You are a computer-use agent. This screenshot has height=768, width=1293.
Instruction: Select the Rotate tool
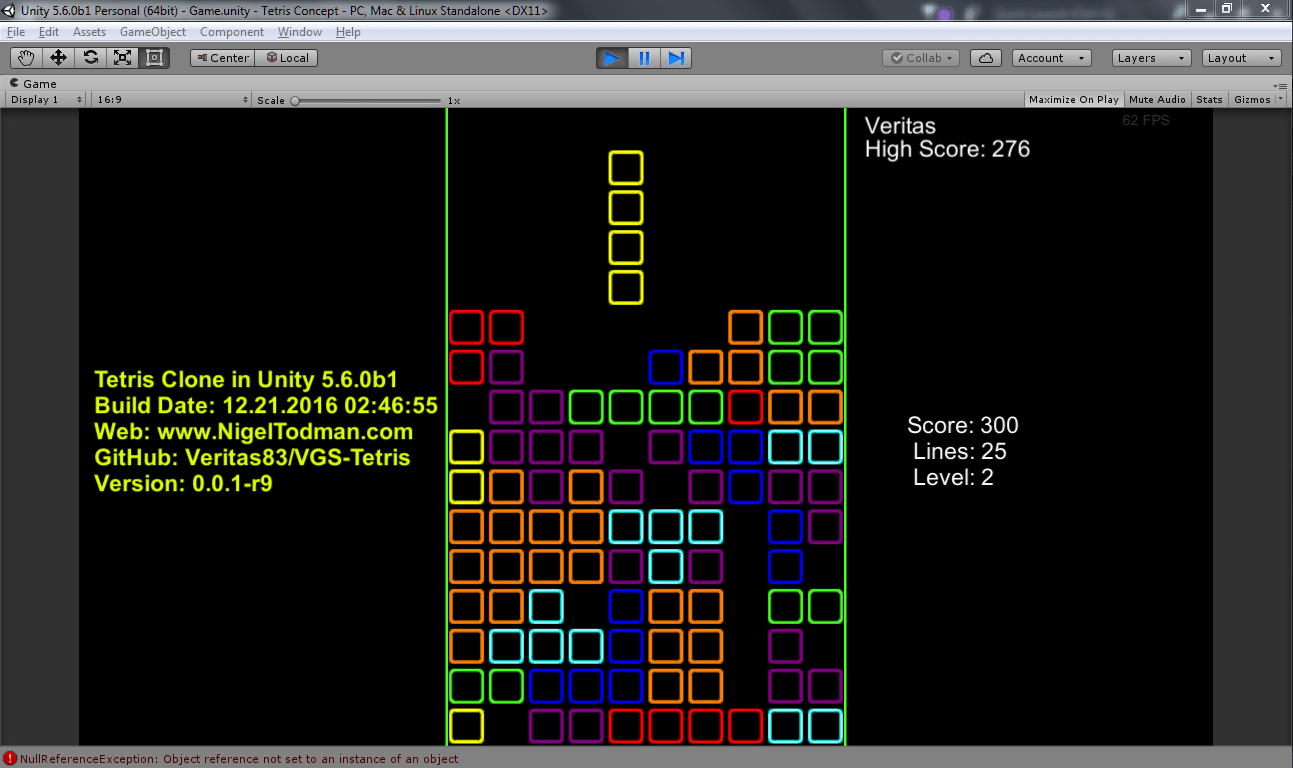coord(90,57)
